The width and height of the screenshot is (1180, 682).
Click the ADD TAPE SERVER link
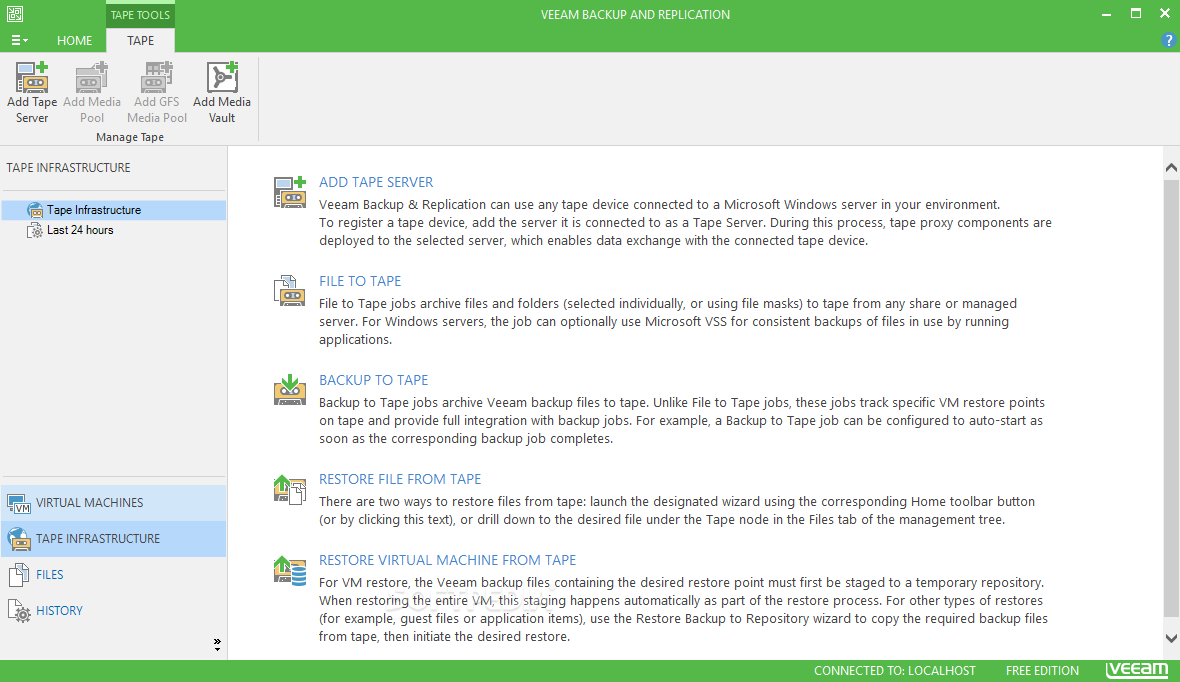[x=376, y=182]
